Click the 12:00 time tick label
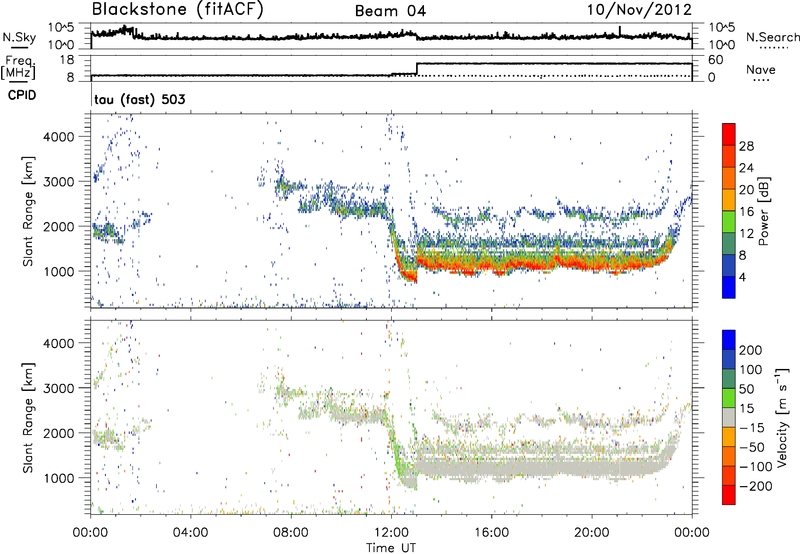 pyautogui.click(x=391, y=533)
